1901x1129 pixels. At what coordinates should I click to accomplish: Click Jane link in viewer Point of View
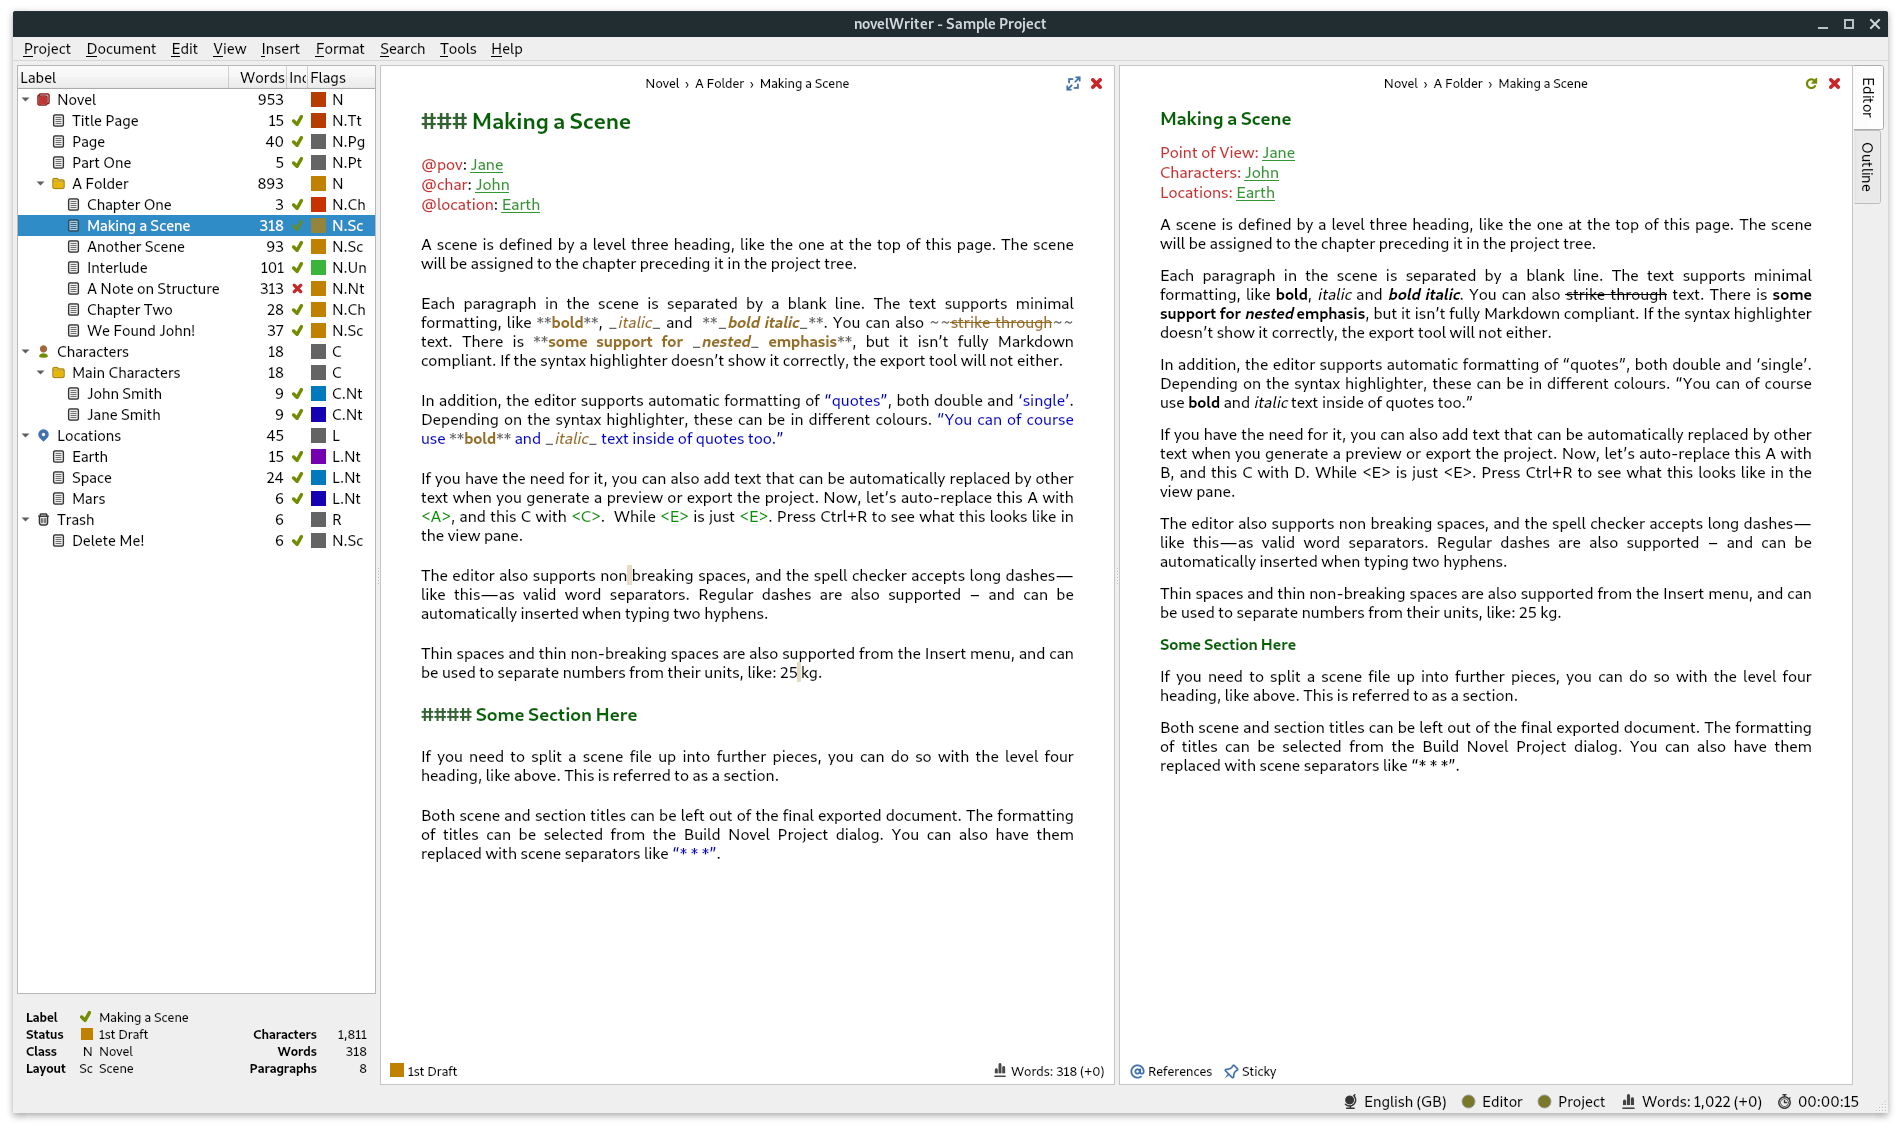[x=1278, y=153]
